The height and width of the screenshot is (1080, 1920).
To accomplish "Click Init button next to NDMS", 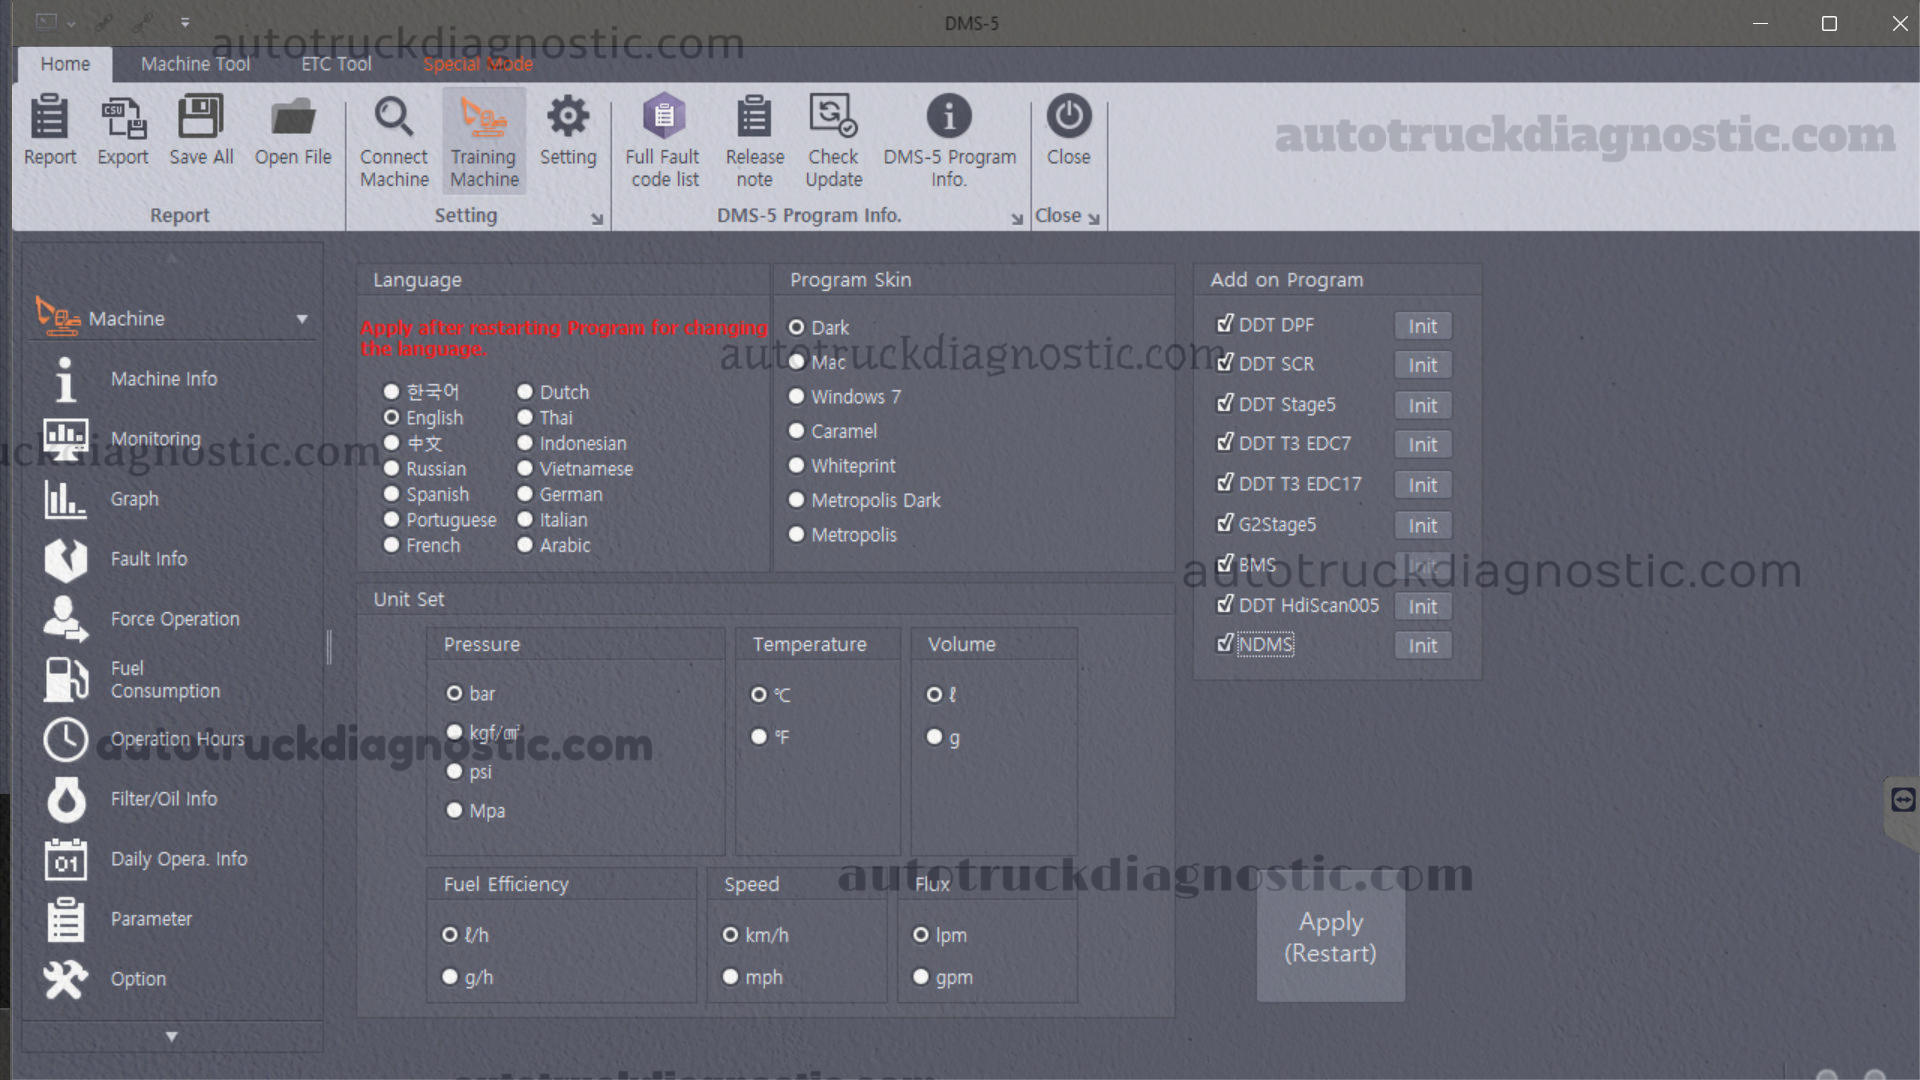I will (1422, 646).
